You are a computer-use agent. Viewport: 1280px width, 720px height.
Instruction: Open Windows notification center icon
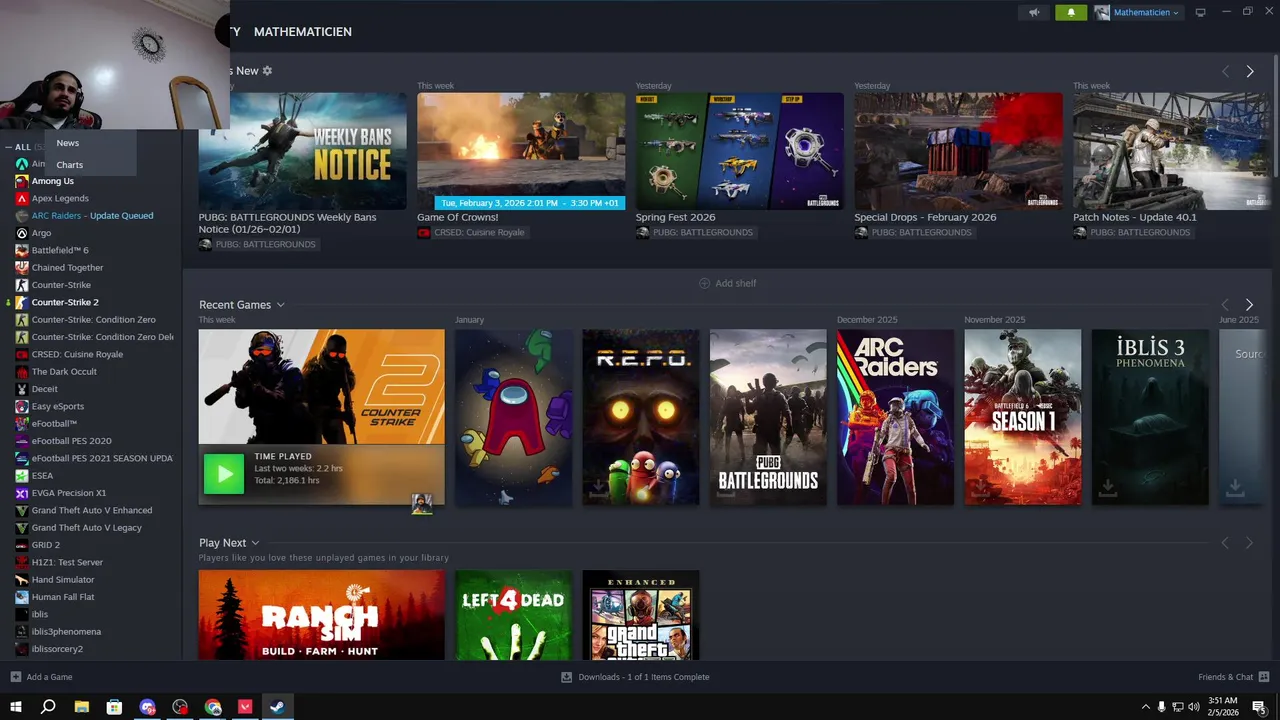[x=1259, y=707]
